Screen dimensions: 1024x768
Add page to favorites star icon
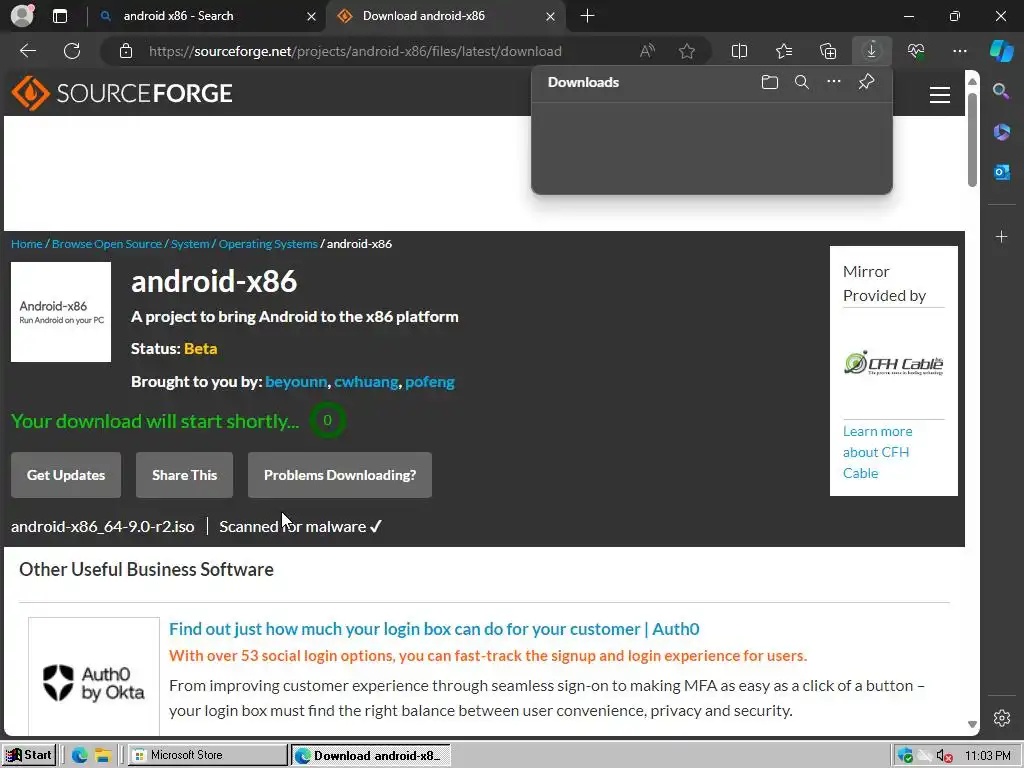tap(686, 51)
